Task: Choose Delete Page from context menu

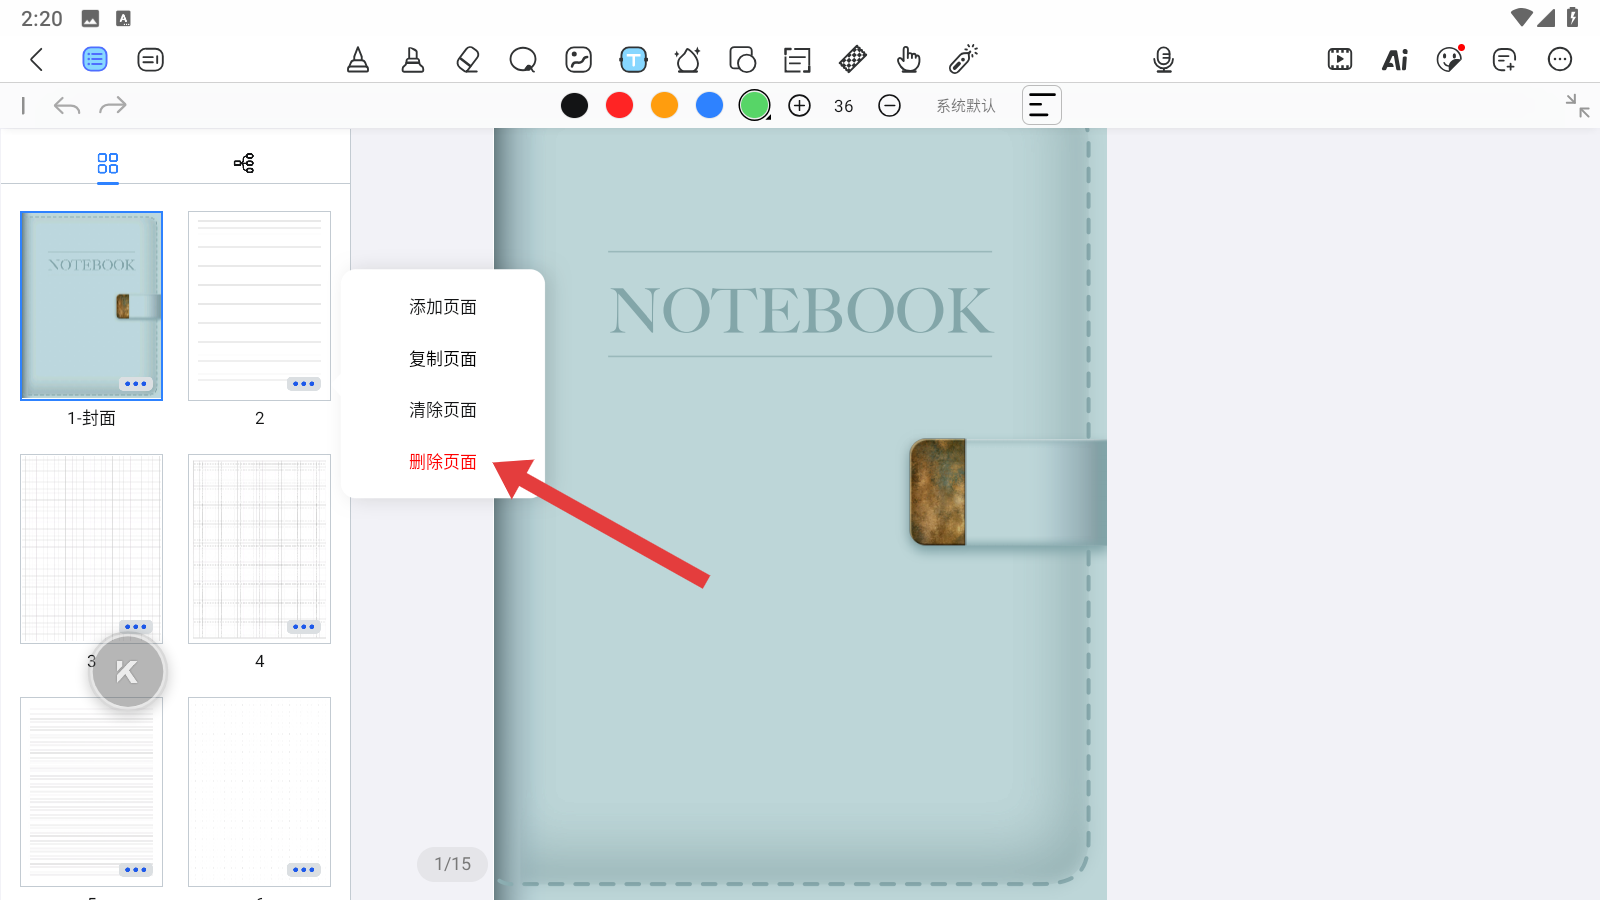Action: coord(442,462)
